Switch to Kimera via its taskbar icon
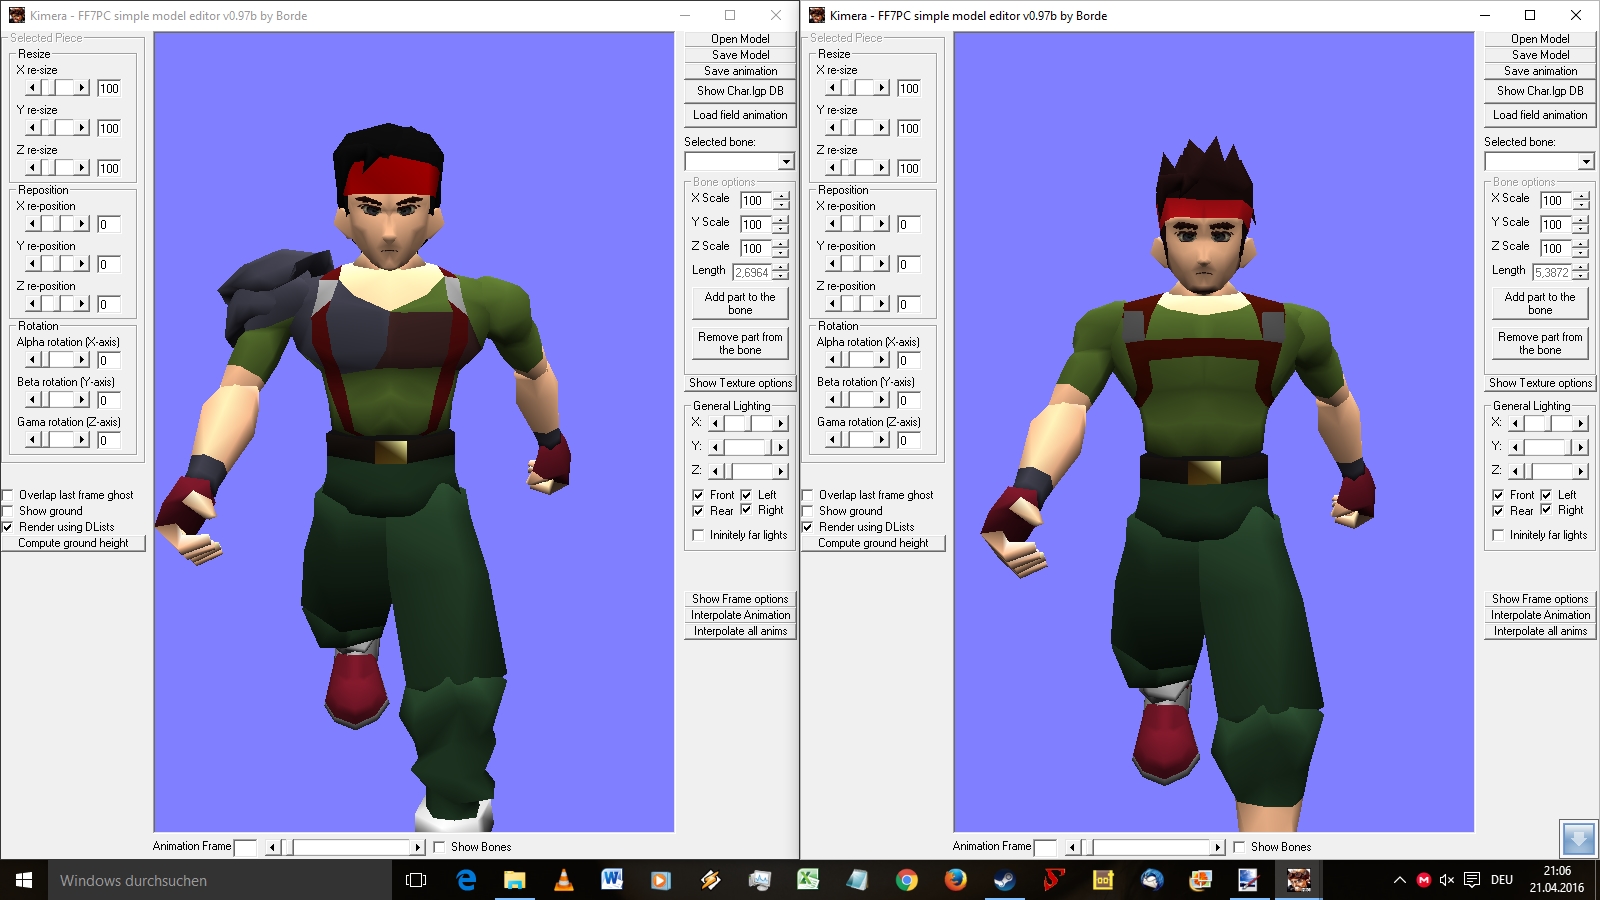Viewport: 1600px width, 900px height. [1298, 880]
